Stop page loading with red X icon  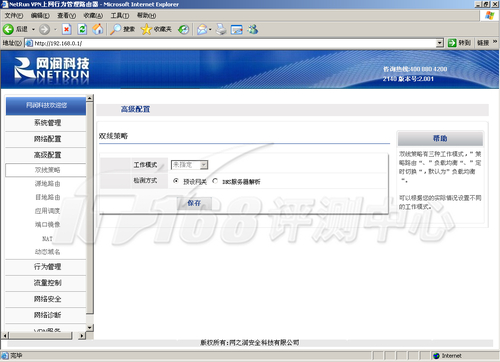[x=67, y=29]
